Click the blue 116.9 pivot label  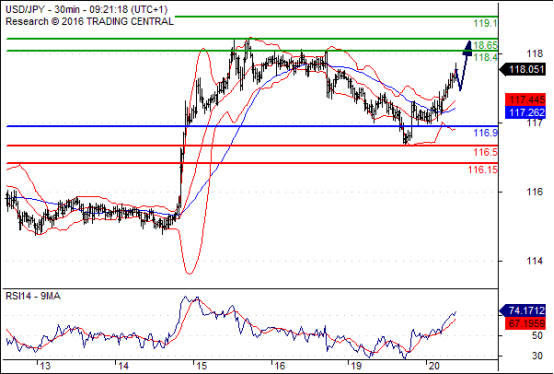pyautogui.click(x=485, y=133)
